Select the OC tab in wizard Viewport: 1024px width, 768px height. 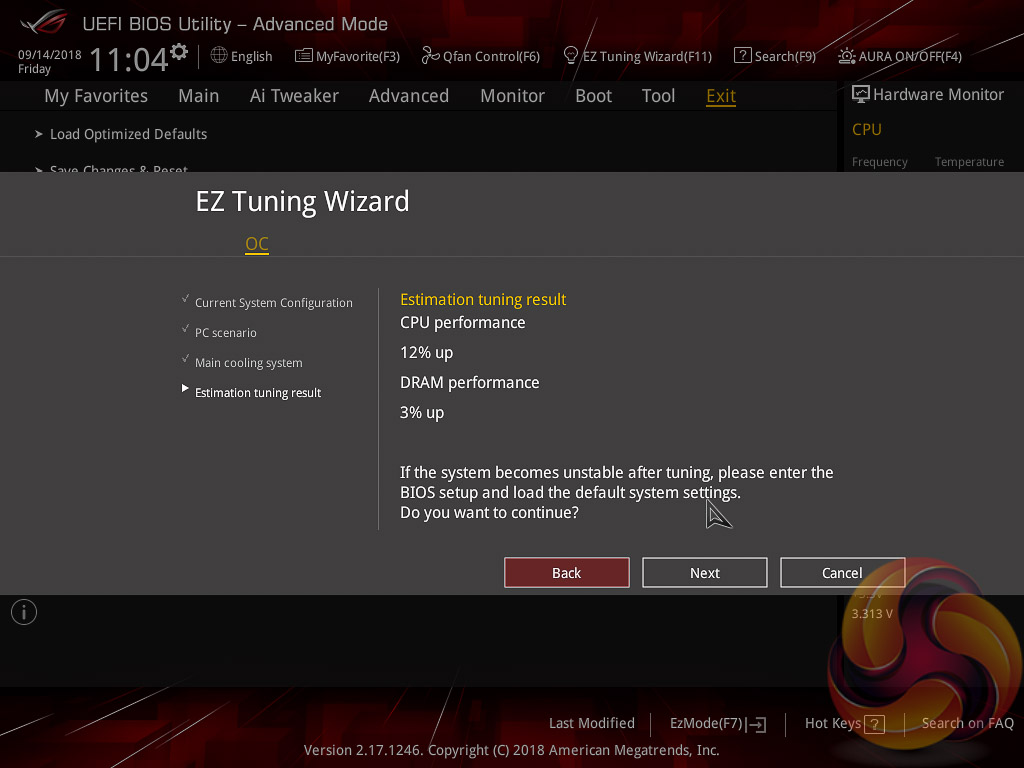click(x=257, y=244)
